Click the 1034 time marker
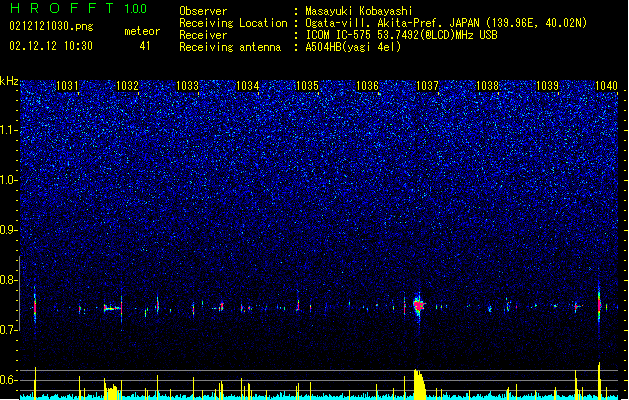 click(x=248, y=86)
